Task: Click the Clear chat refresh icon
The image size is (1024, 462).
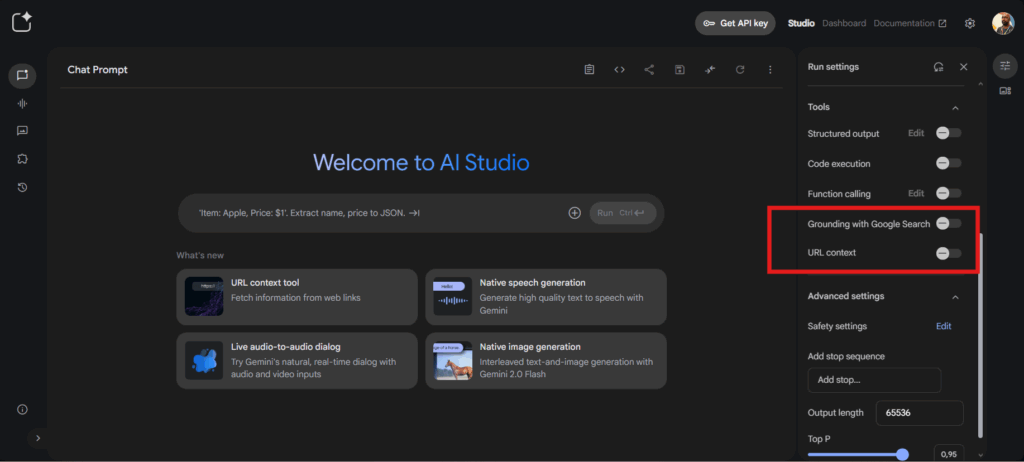Action: click(x=740, y=69)
